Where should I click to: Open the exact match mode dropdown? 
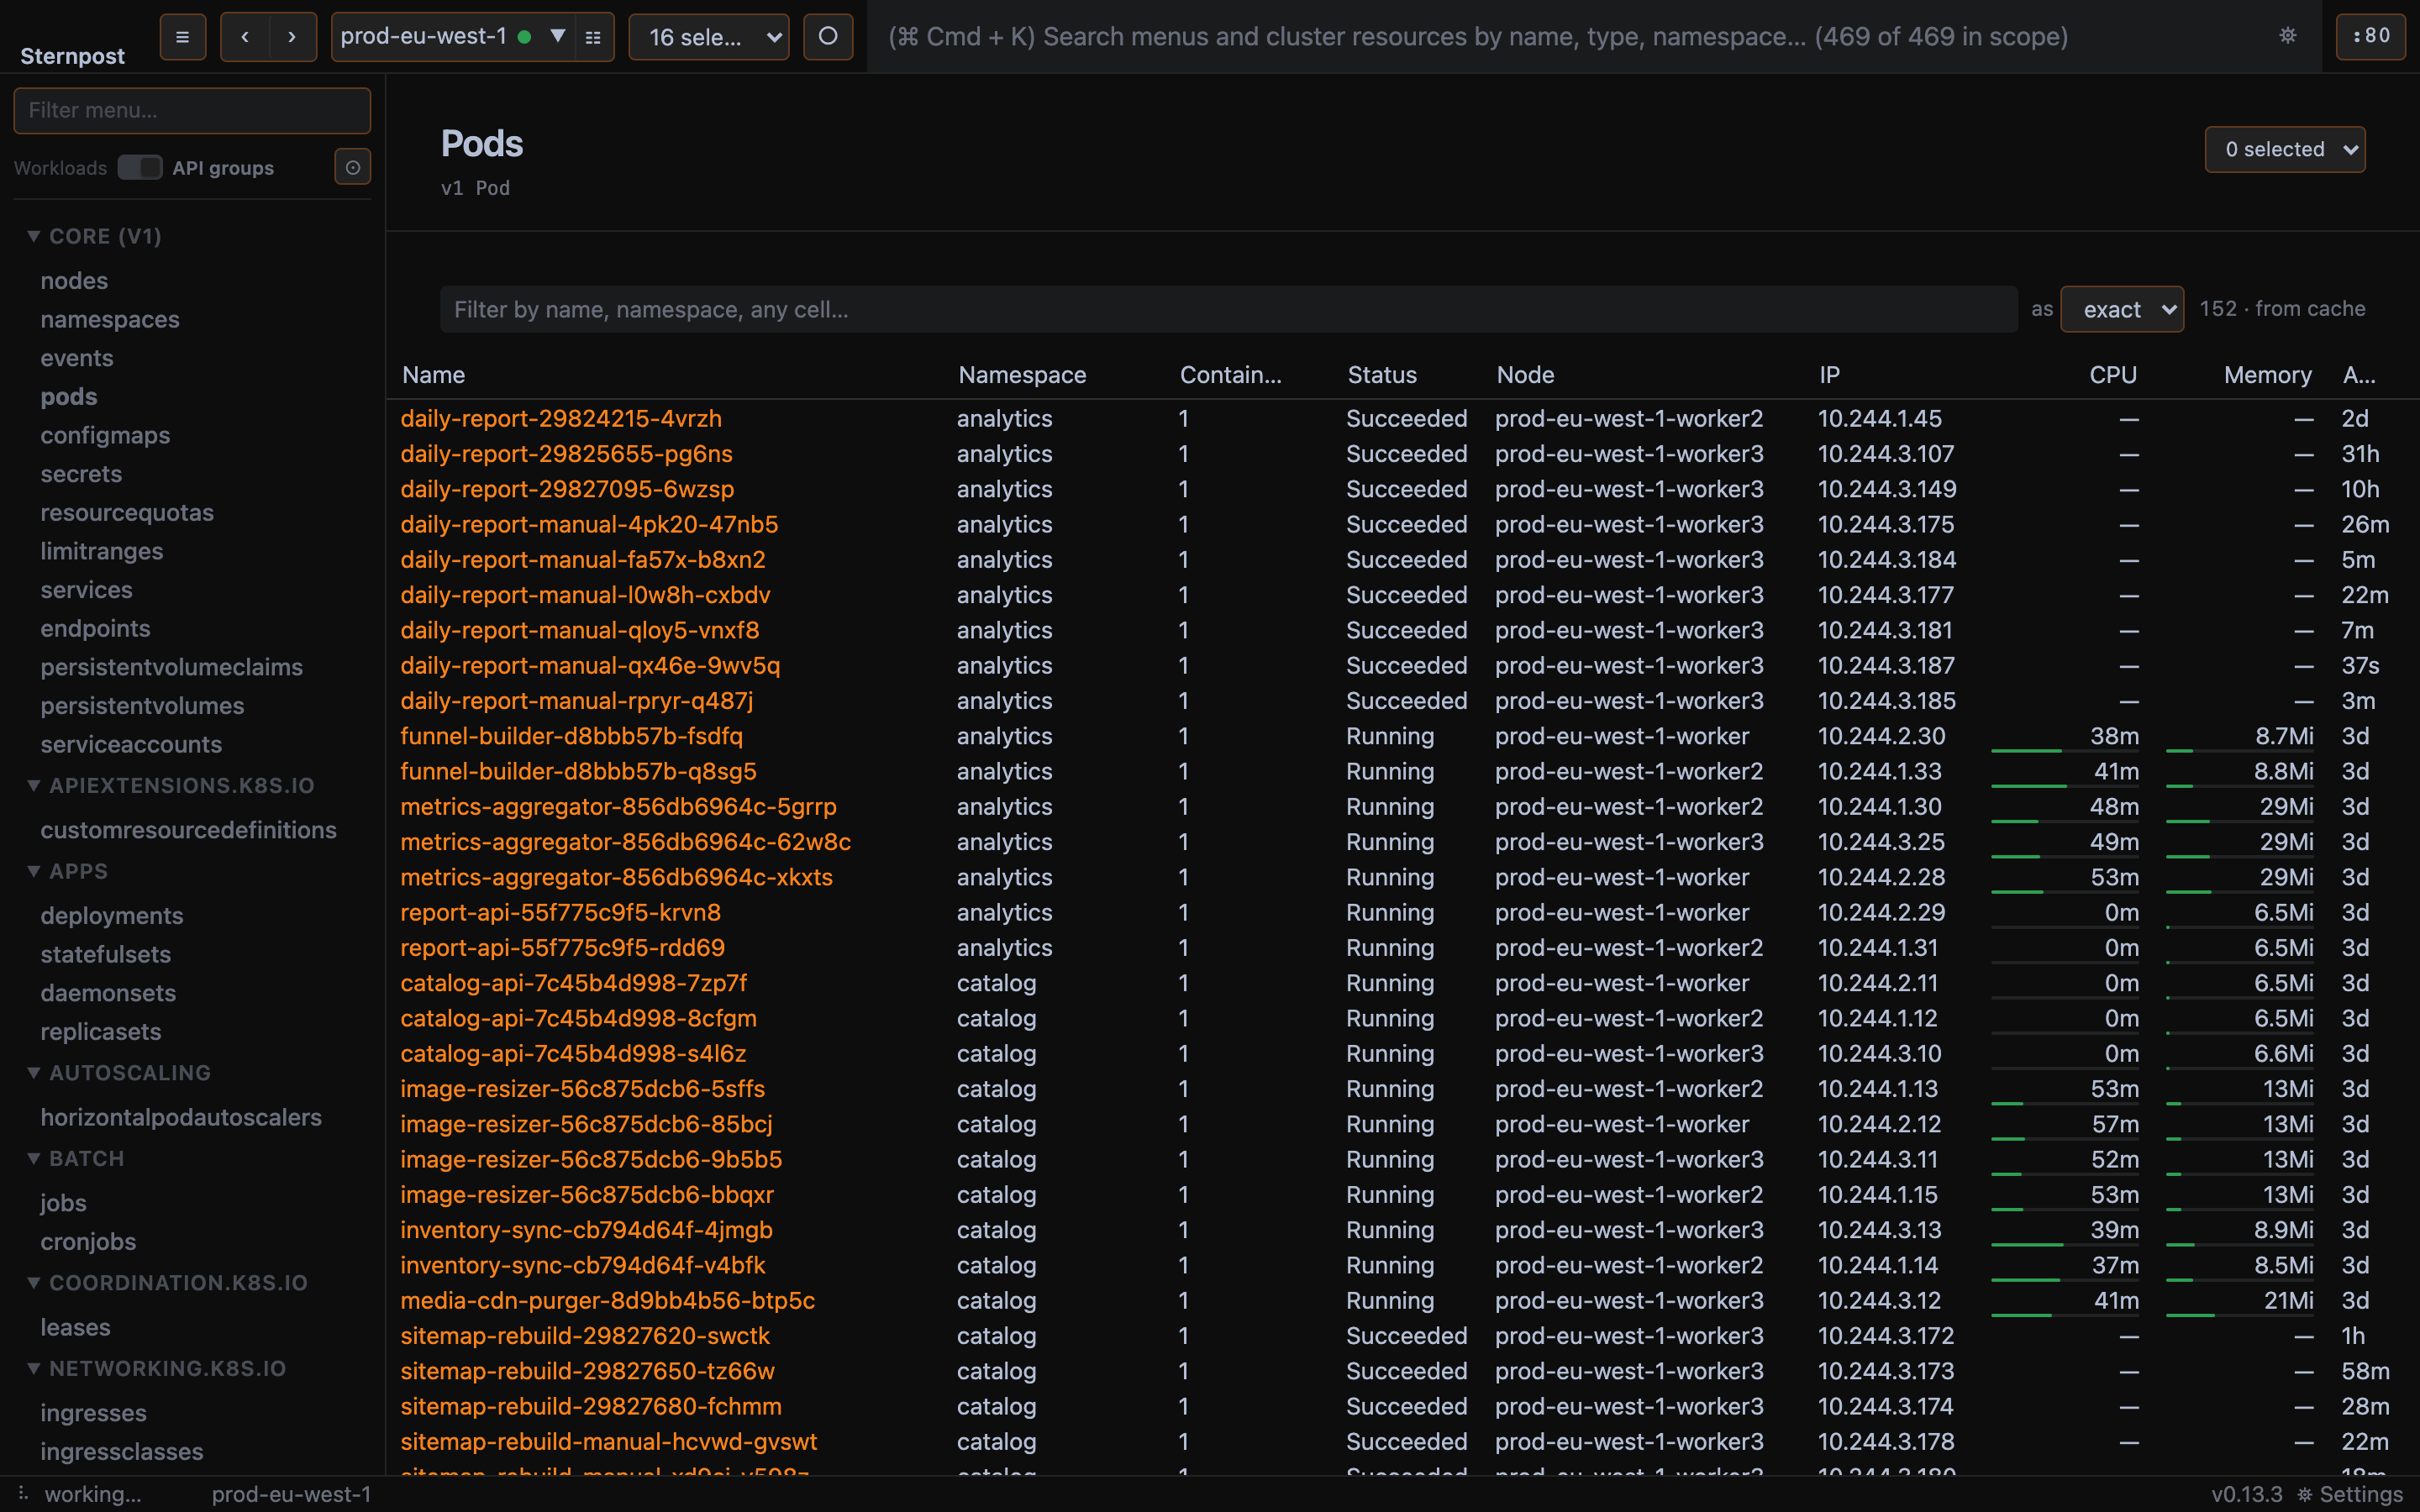(2122, 309)
